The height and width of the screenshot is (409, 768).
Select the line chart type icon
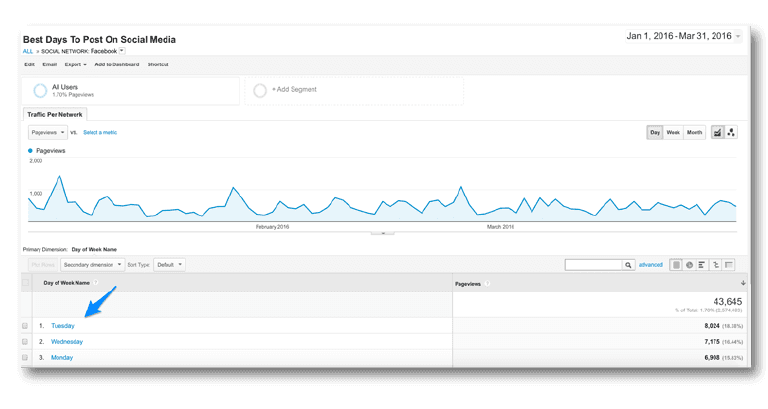[x=717, y=132]
